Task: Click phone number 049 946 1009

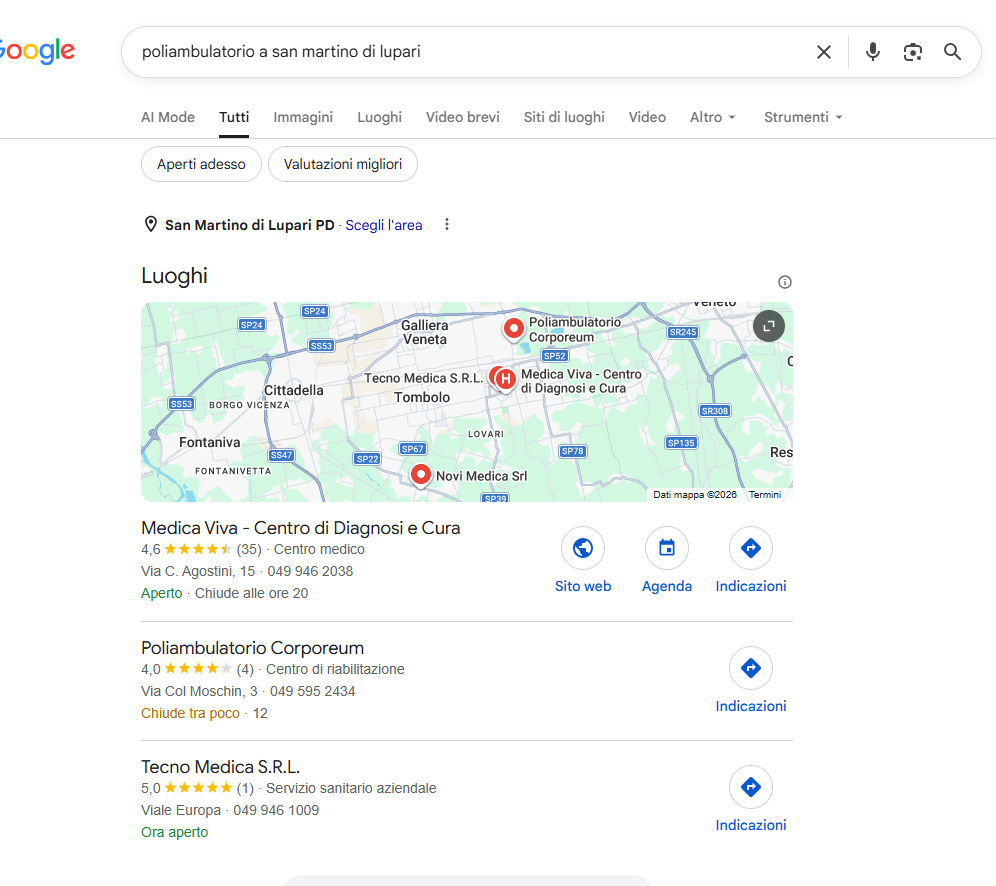Action: pos(276,810)
